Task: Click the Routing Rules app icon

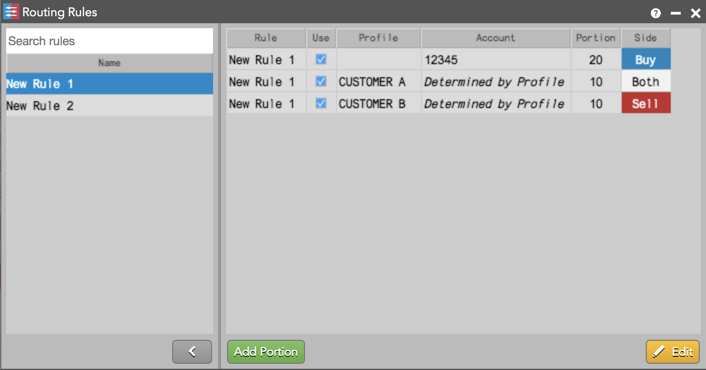Action: 11,12
